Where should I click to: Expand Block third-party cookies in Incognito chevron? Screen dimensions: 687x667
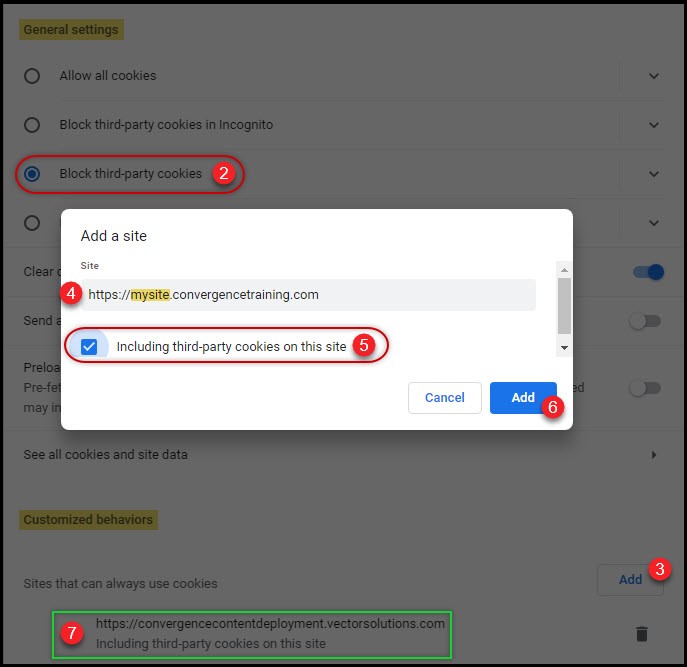tap(654, 125)
